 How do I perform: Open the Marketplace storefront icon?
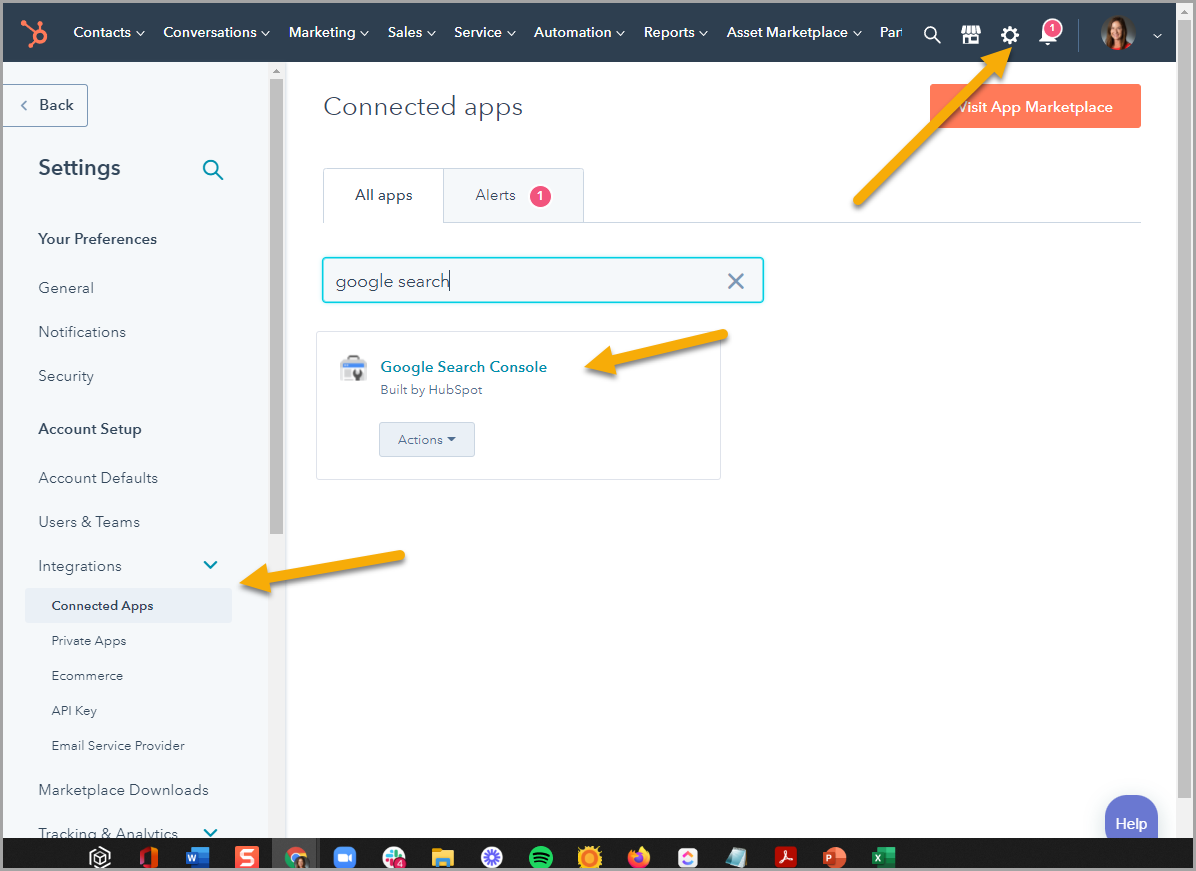pyautogui.click(x=970, y=34)
